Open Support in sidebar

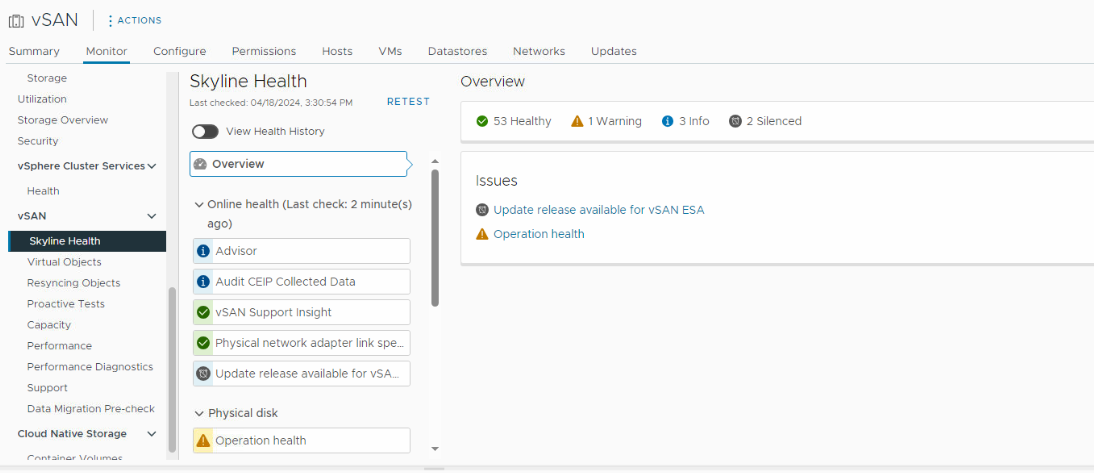(47, 388)
